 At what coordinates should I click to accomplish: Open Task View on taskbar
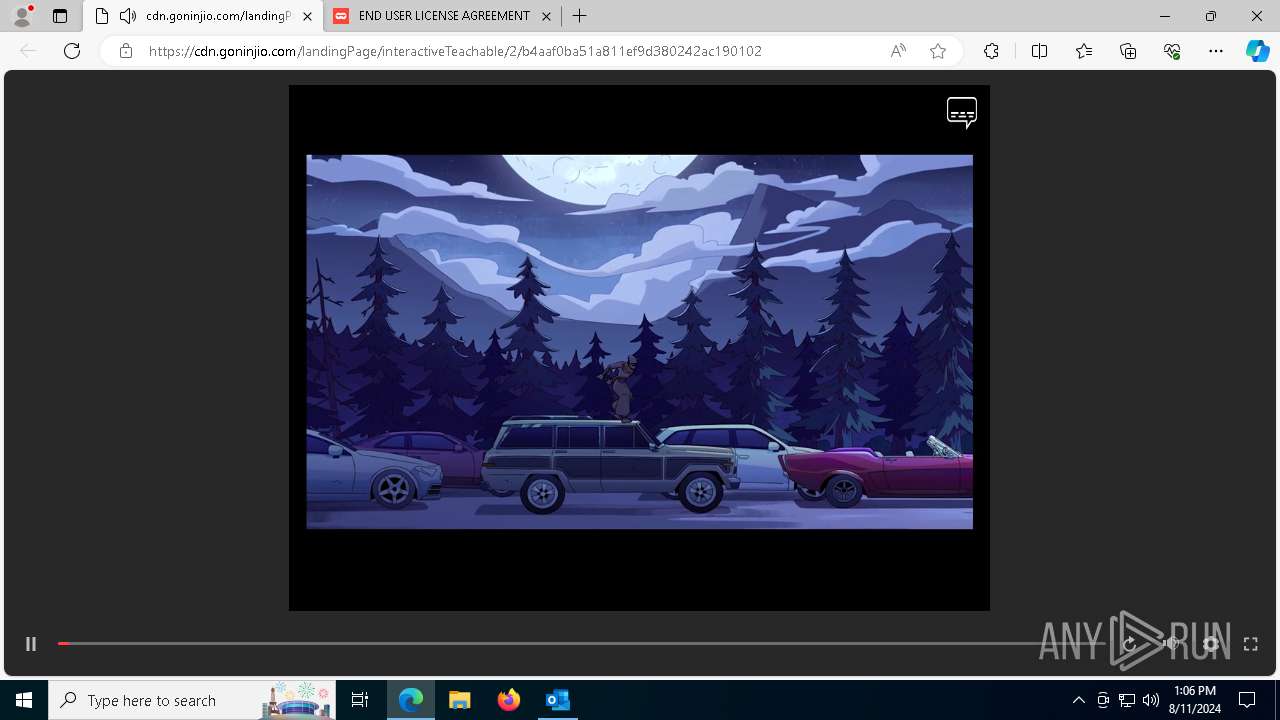(x=360, y=700)
